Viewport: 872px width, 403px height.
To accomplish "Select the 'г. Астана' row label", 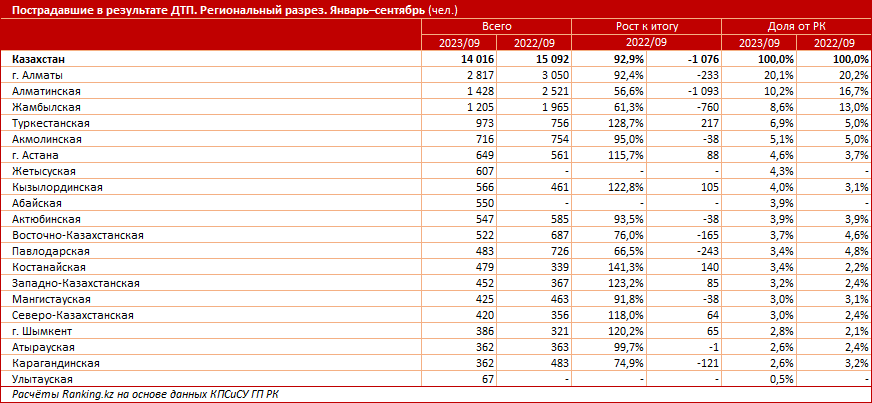I will coord(38,156).
